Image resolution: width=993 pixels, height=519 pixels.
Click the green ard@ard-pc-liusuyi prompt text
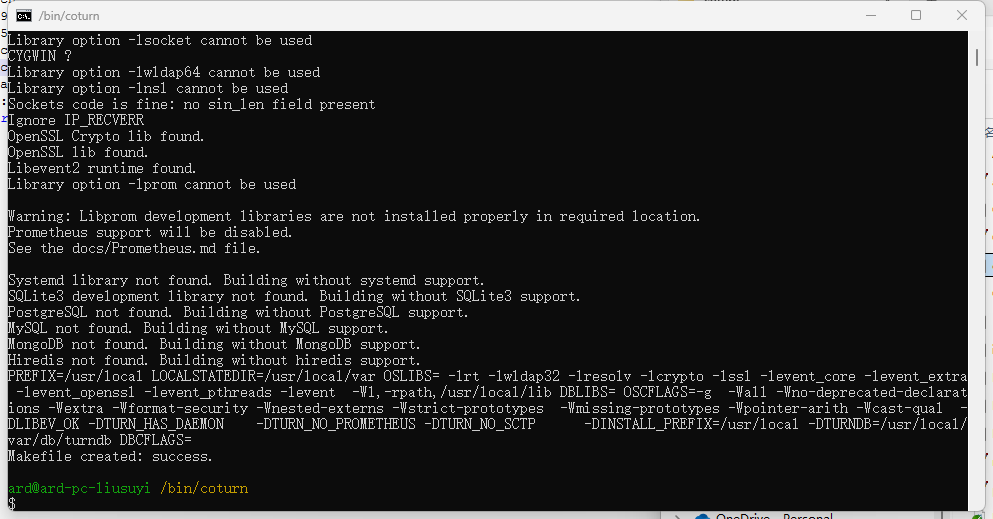[79, 488]
